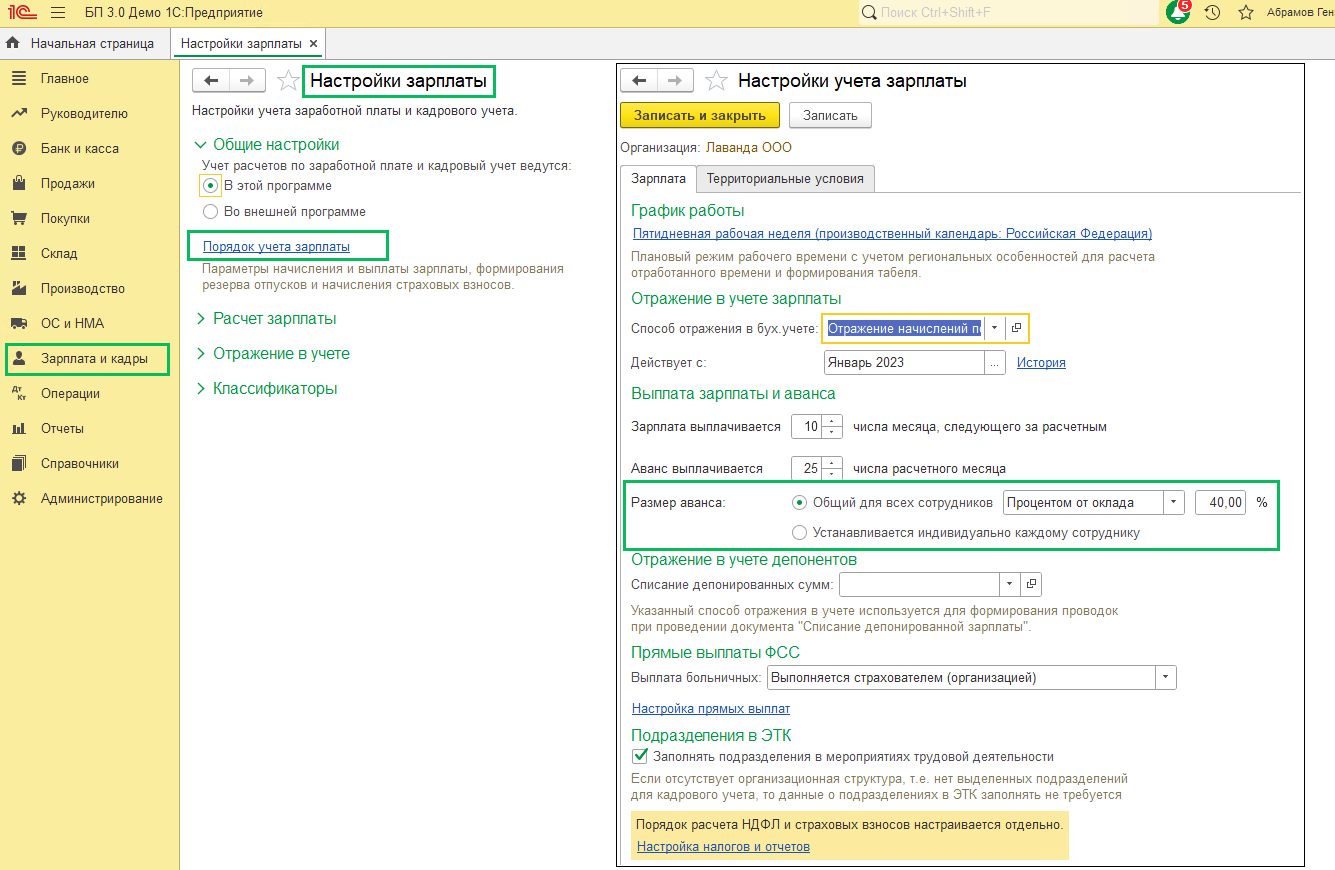
Task: Expand the Расчет зарплаты section
Action: click(x=274, y=319)
